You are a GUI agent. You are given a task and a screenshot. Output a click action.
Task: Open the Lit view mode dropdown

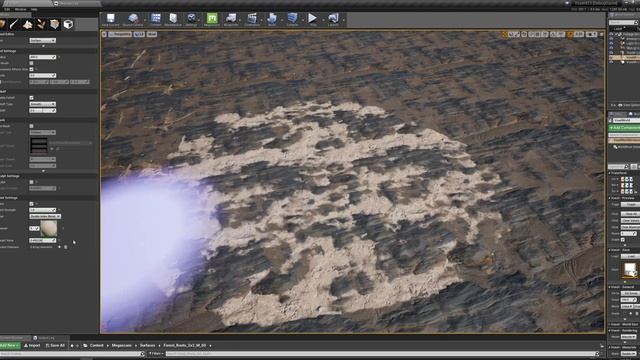pyautogui.click(x=139, y=34)
